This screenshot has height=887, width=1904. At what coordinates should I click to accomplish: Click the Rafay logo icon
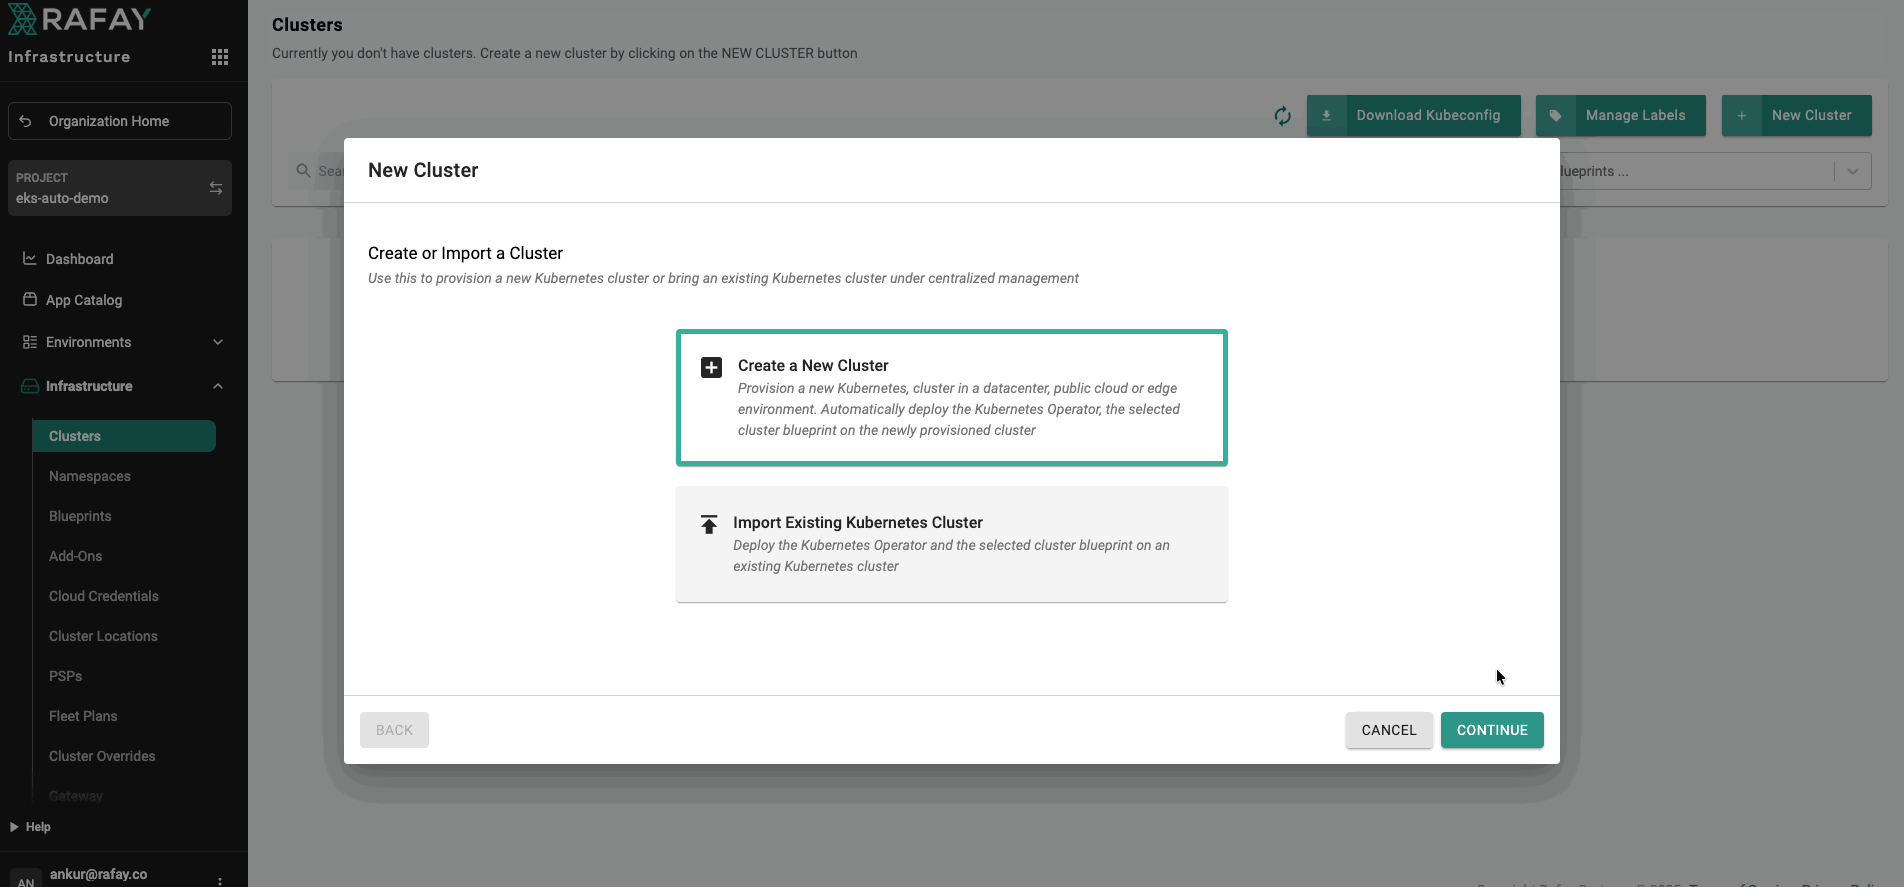pyautogui.click(x=22, y=19)
